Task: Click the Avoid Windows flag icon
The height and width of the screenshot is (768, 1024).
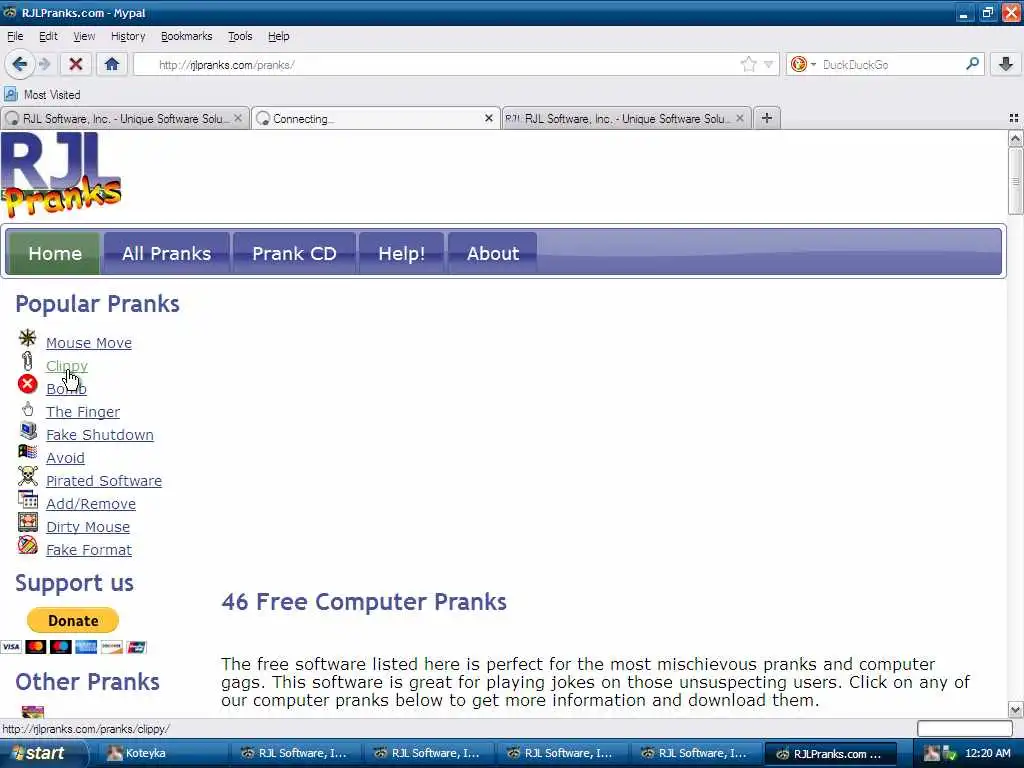Action: click(x=27, y=452)
